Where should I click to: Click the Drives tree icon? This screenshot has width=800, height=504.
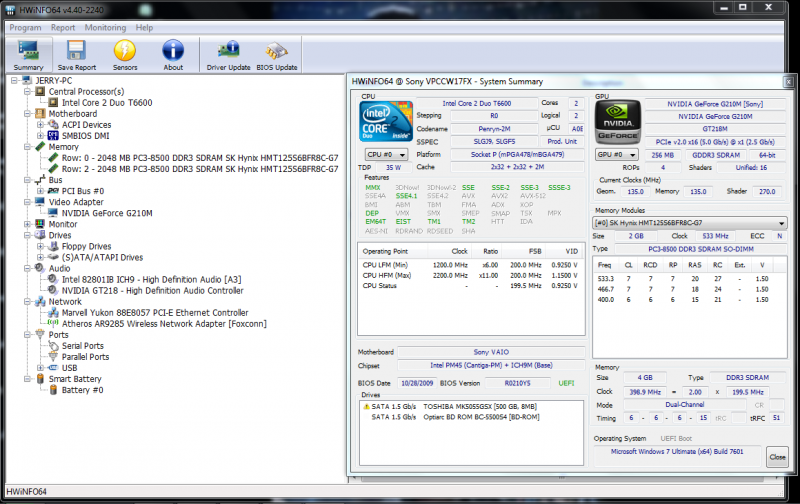40,235
